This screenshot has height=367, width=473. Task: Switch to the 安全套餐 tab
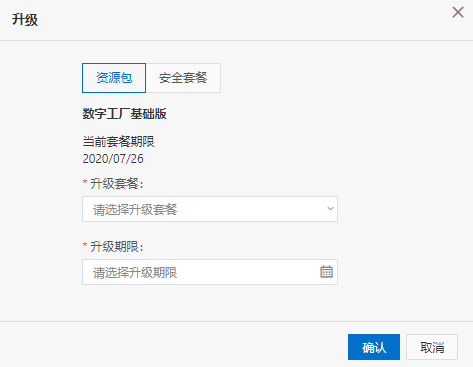(x=183, y=78)
